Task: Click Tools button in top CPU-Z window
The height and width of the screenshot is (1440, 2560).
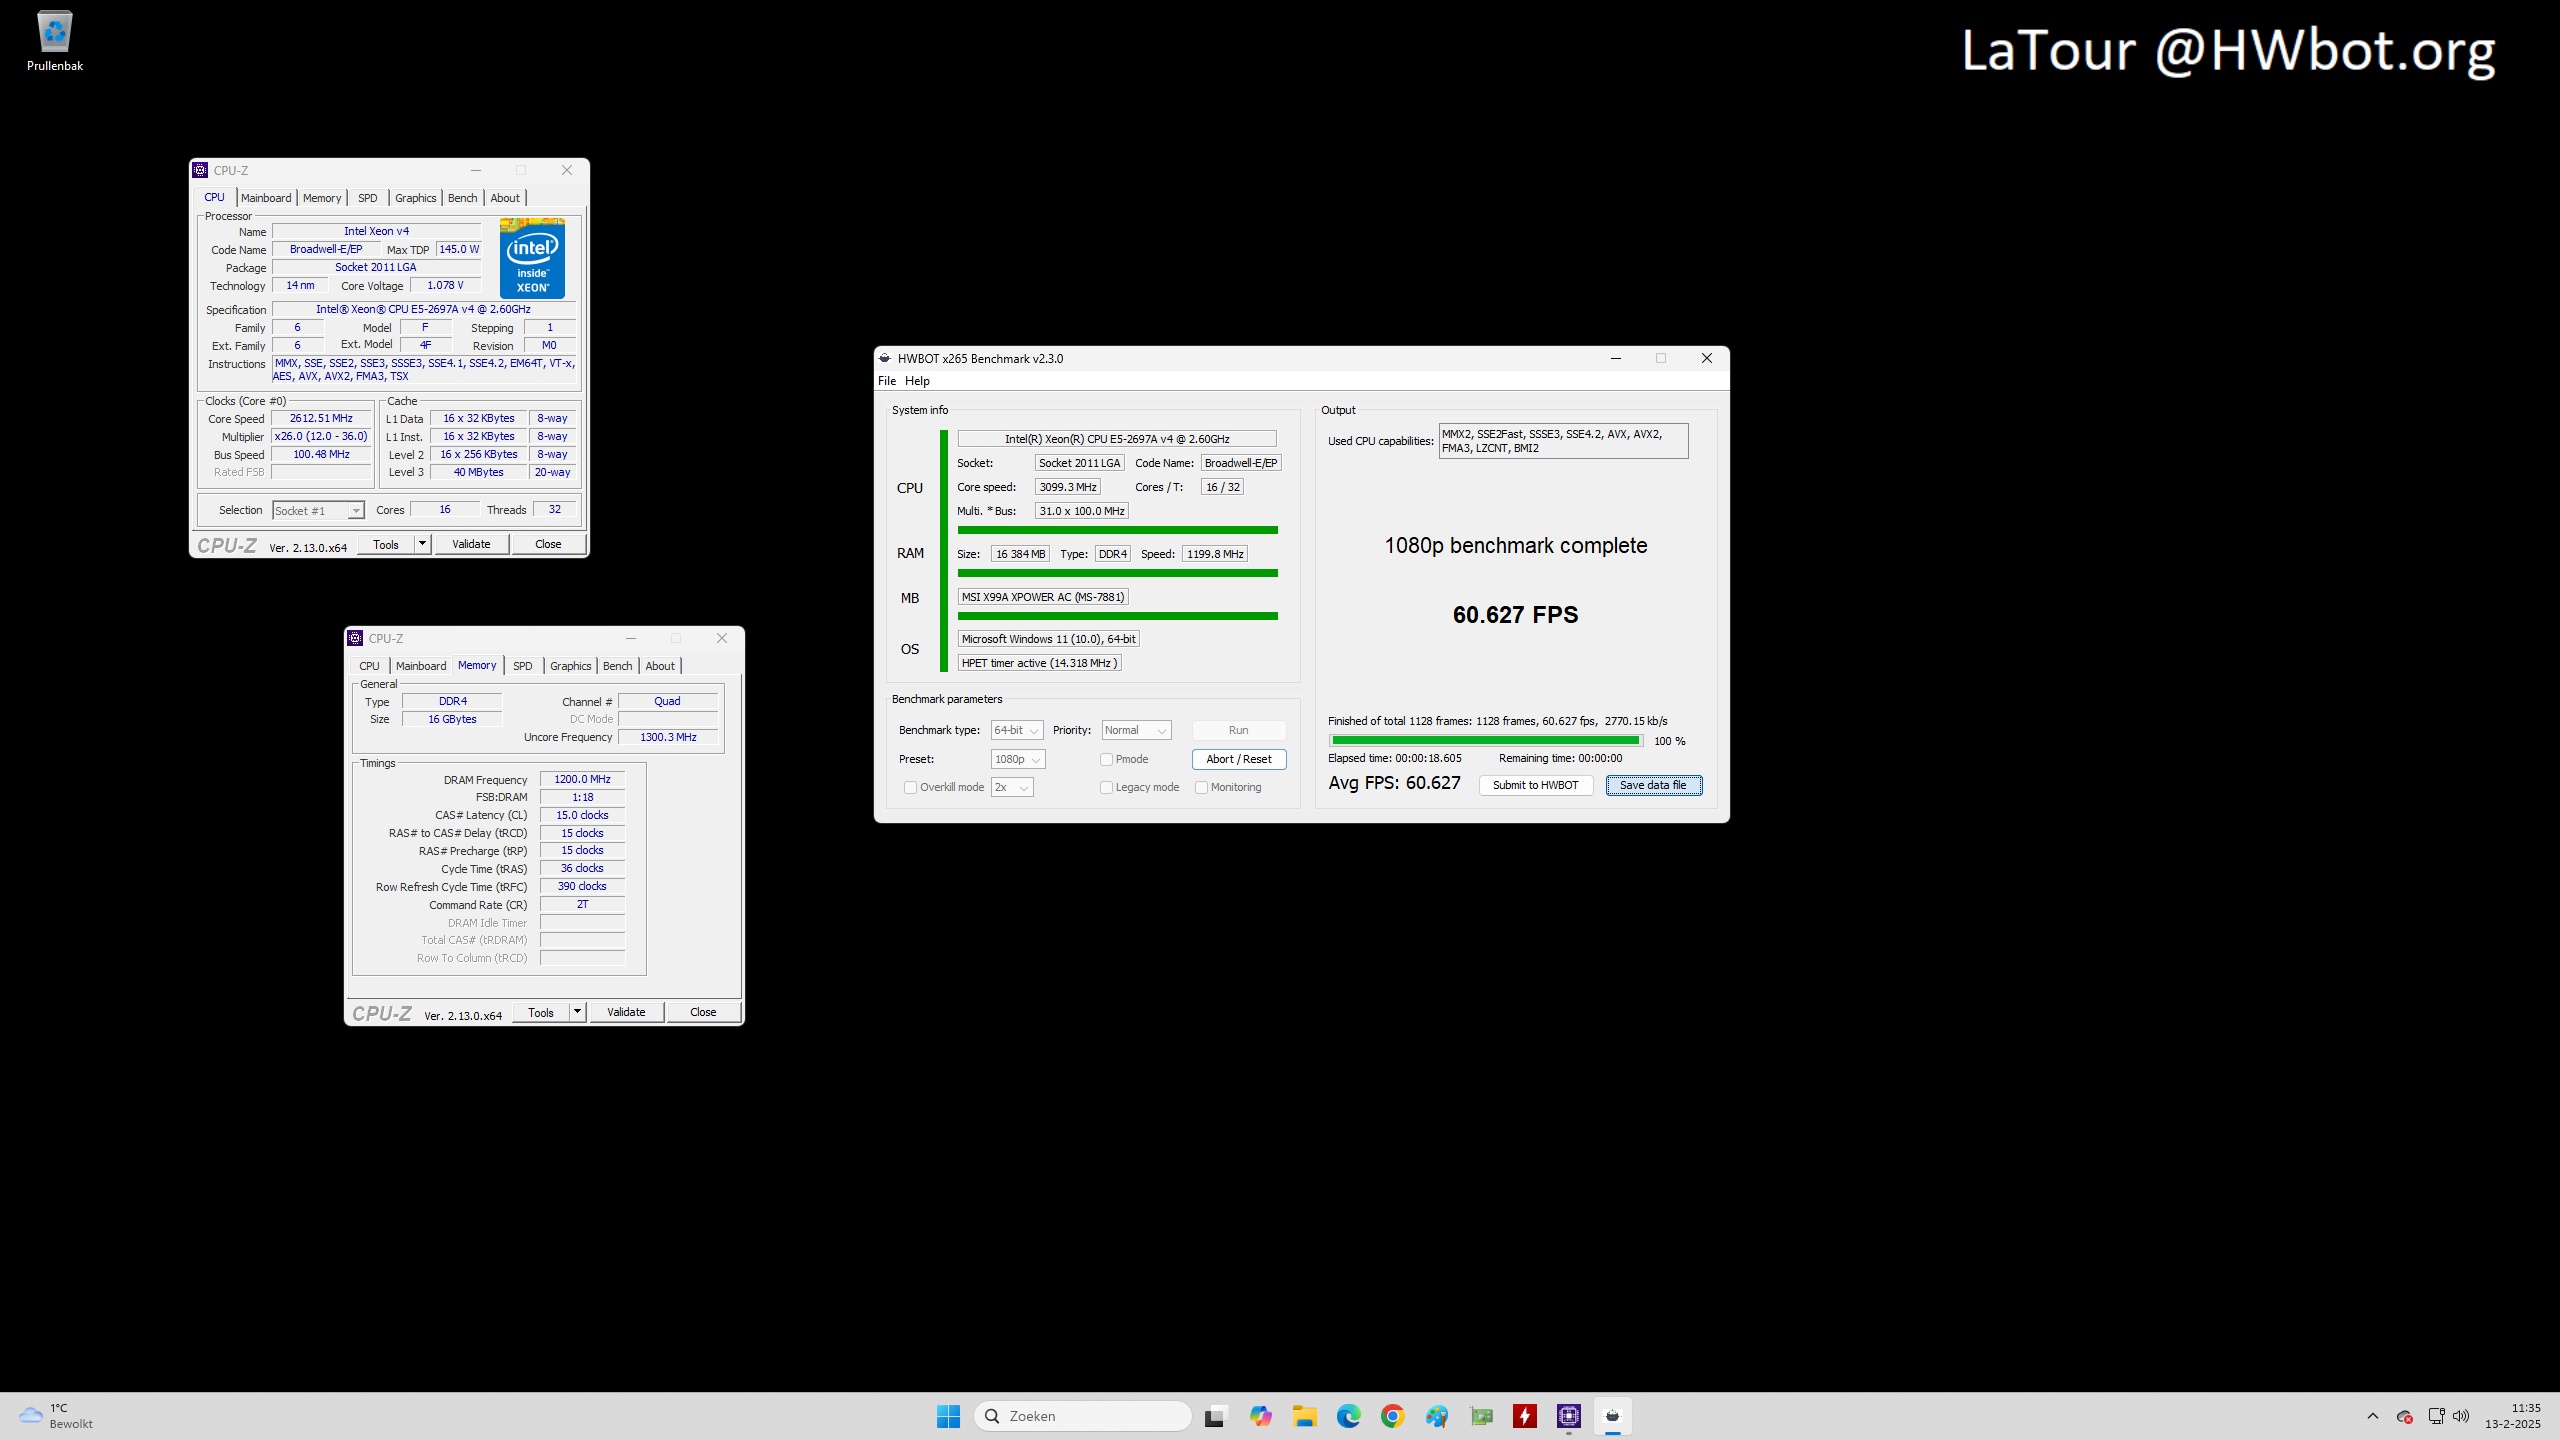Action: [386, 544]
